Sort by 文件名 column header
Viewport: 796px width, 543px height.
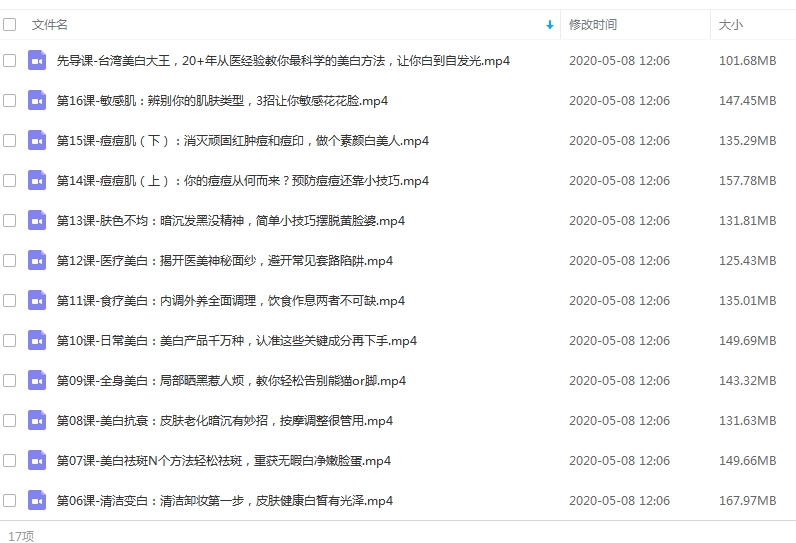49,24
